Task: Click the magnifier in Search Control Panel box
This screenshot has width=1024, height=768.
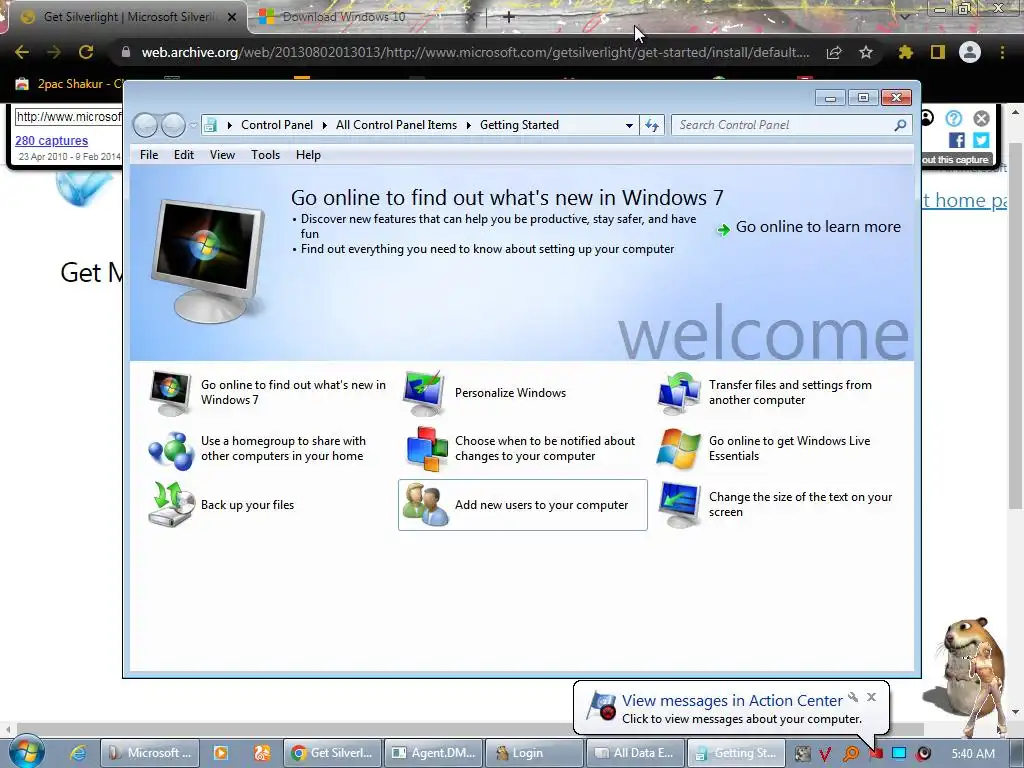Action: [900, 125]
